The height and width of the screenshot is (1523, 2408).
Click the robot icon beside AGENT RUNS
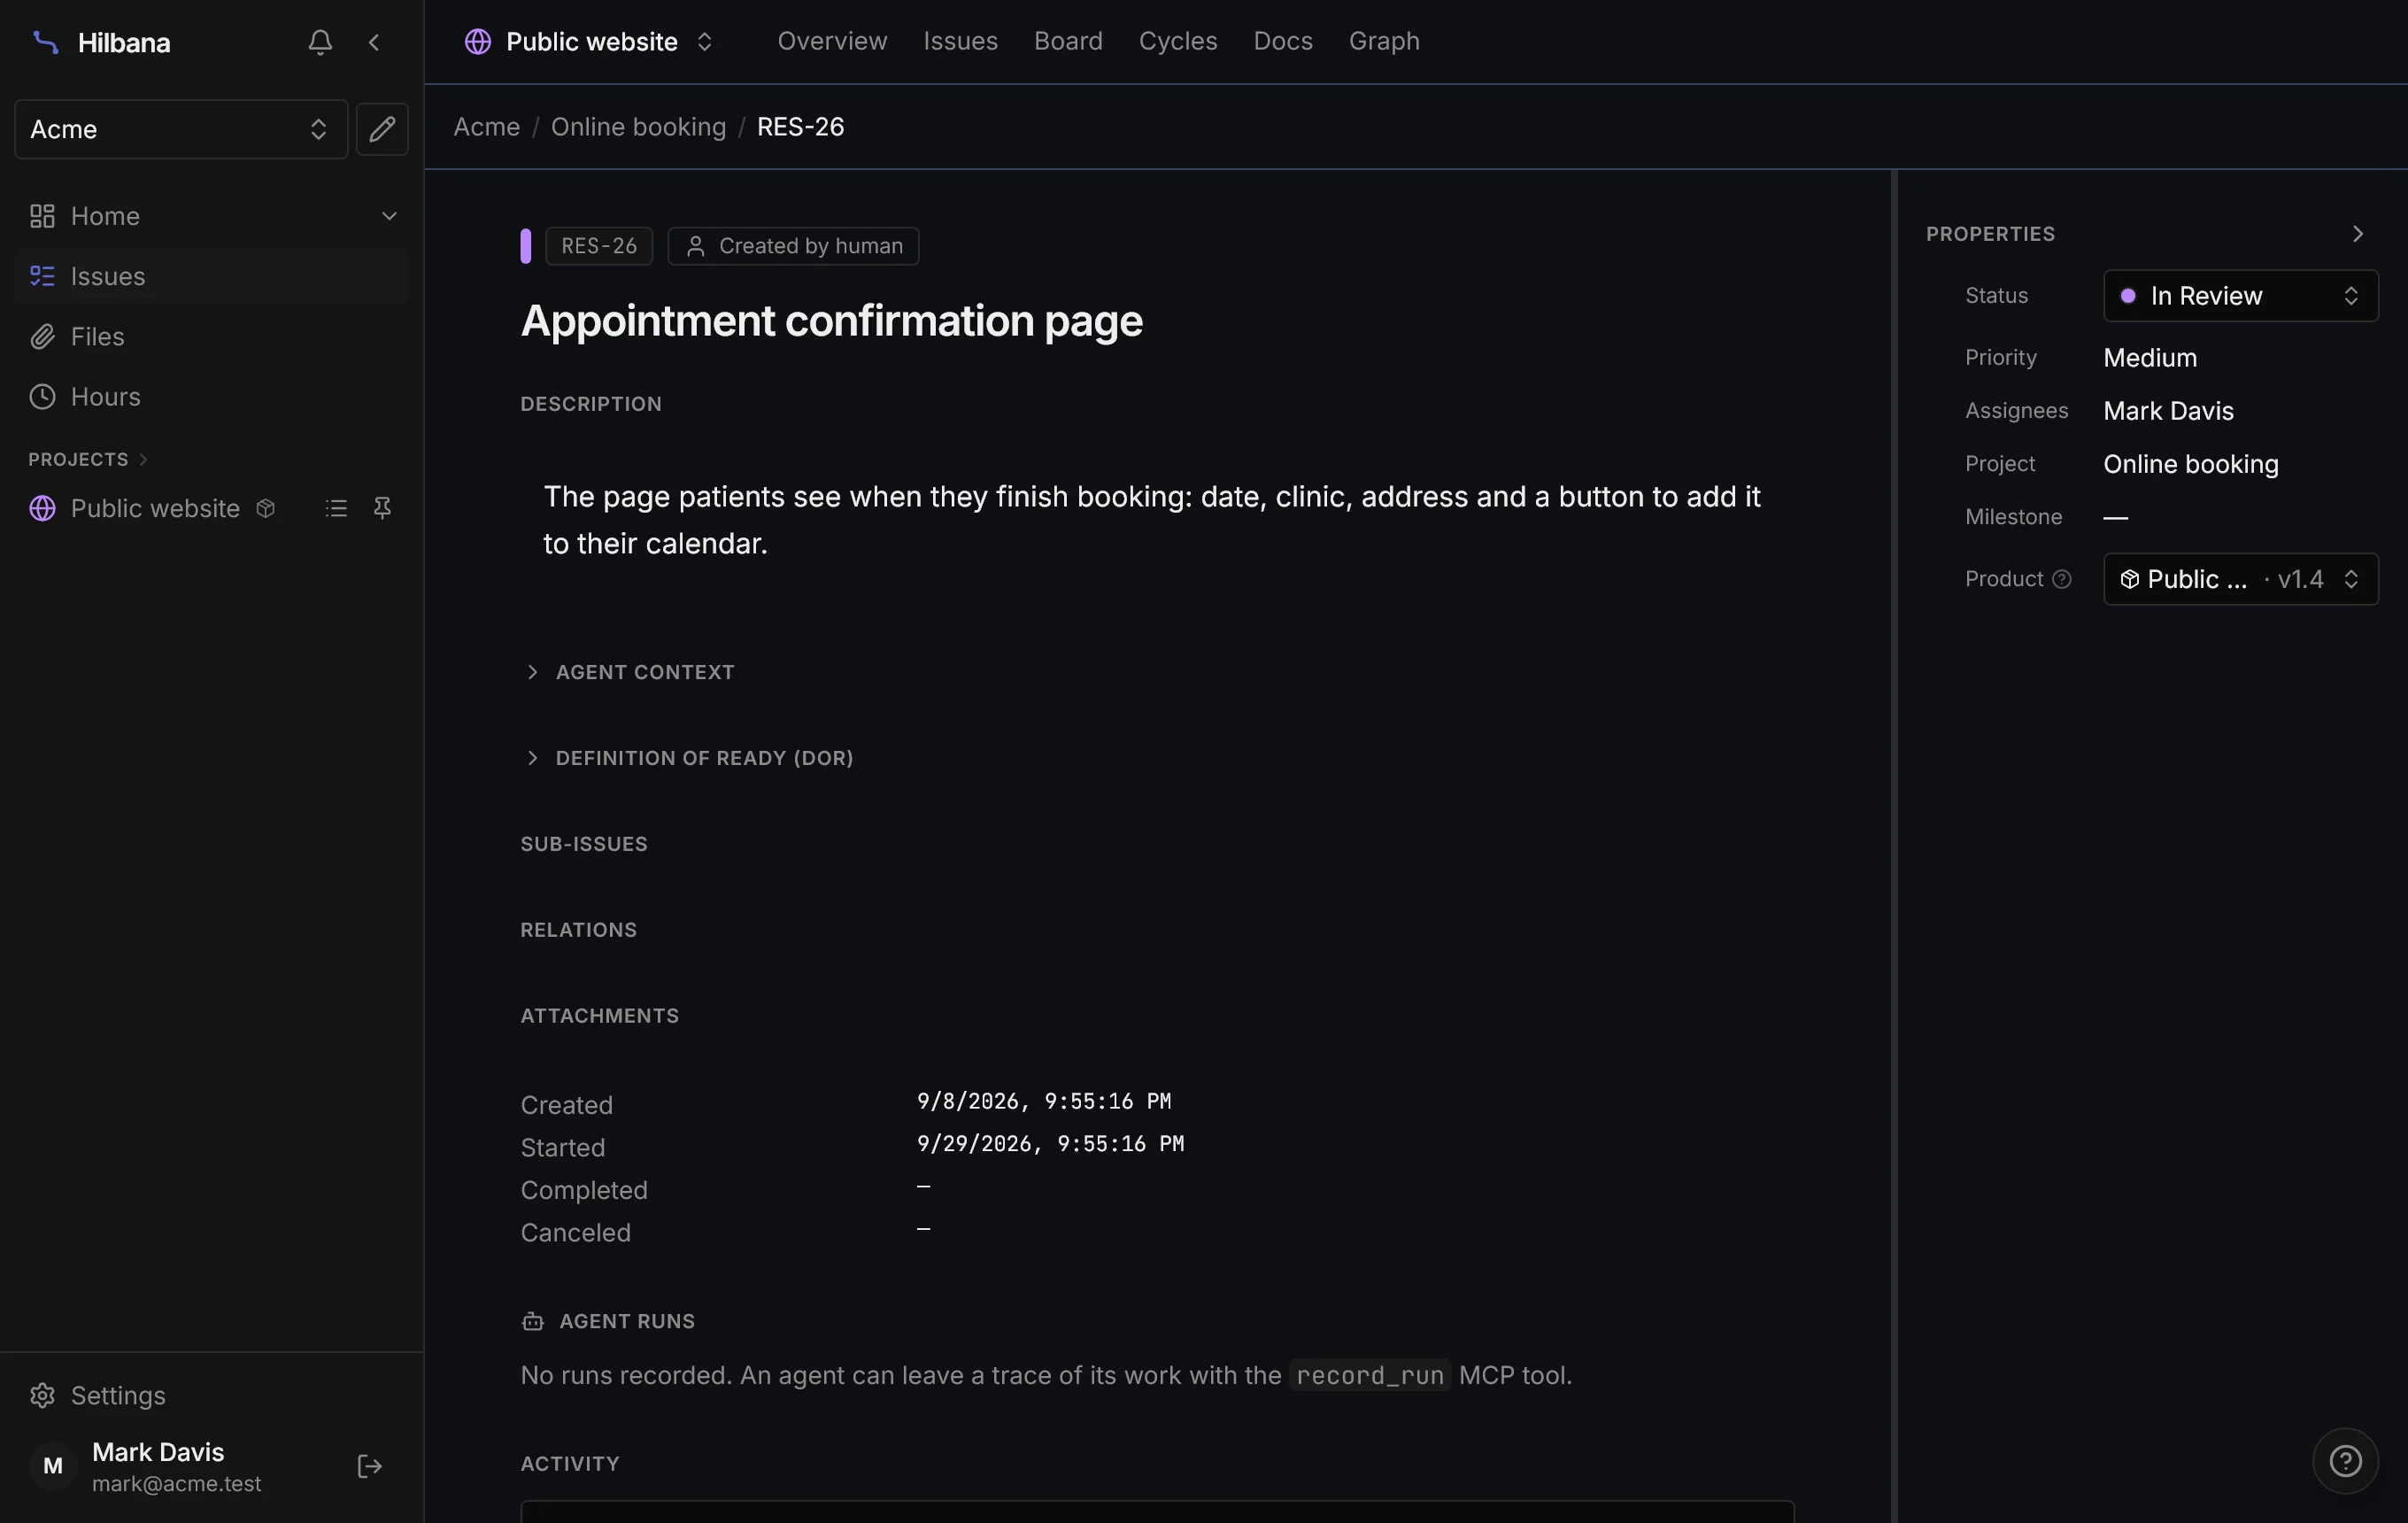533,1321
